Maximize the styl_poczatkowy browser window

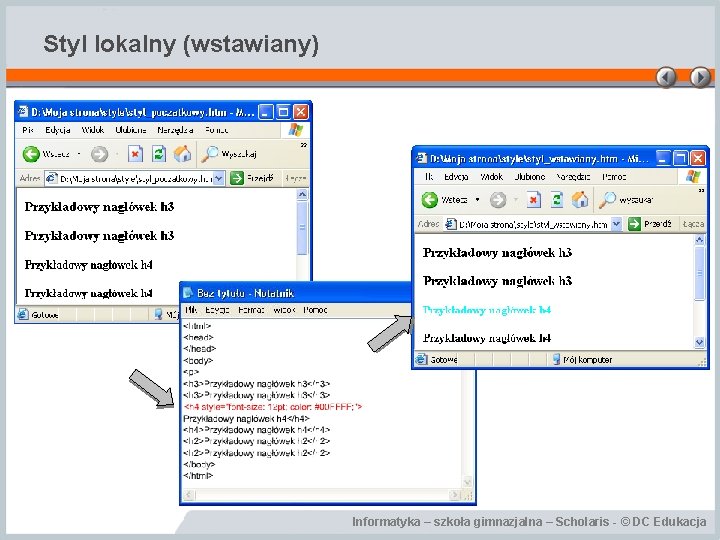click(x=283, y=112)
